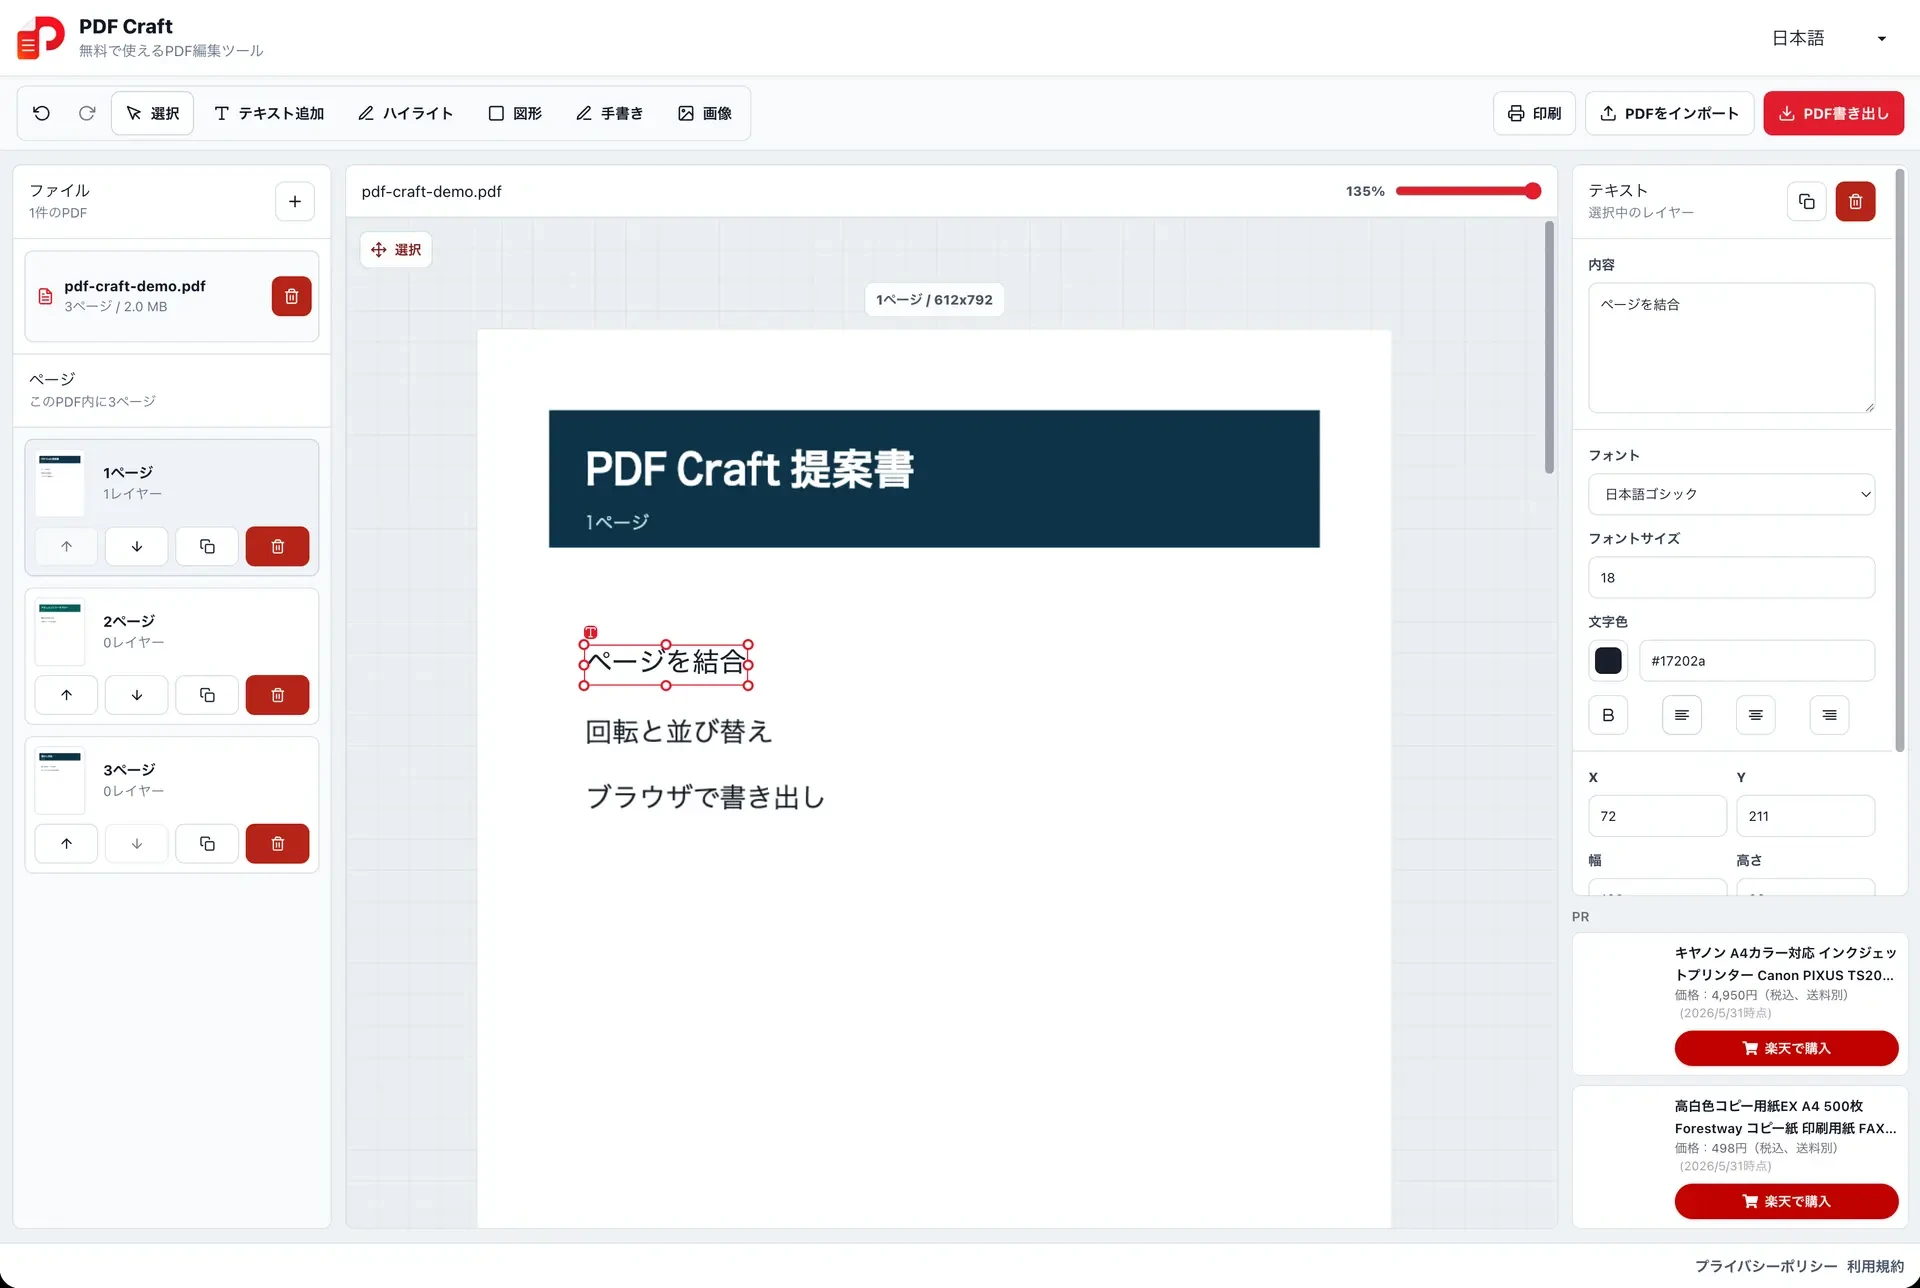Screen dimensions: 1920x1288
Task: Delete the selected text layer
Action: (x=1855, y=202)
